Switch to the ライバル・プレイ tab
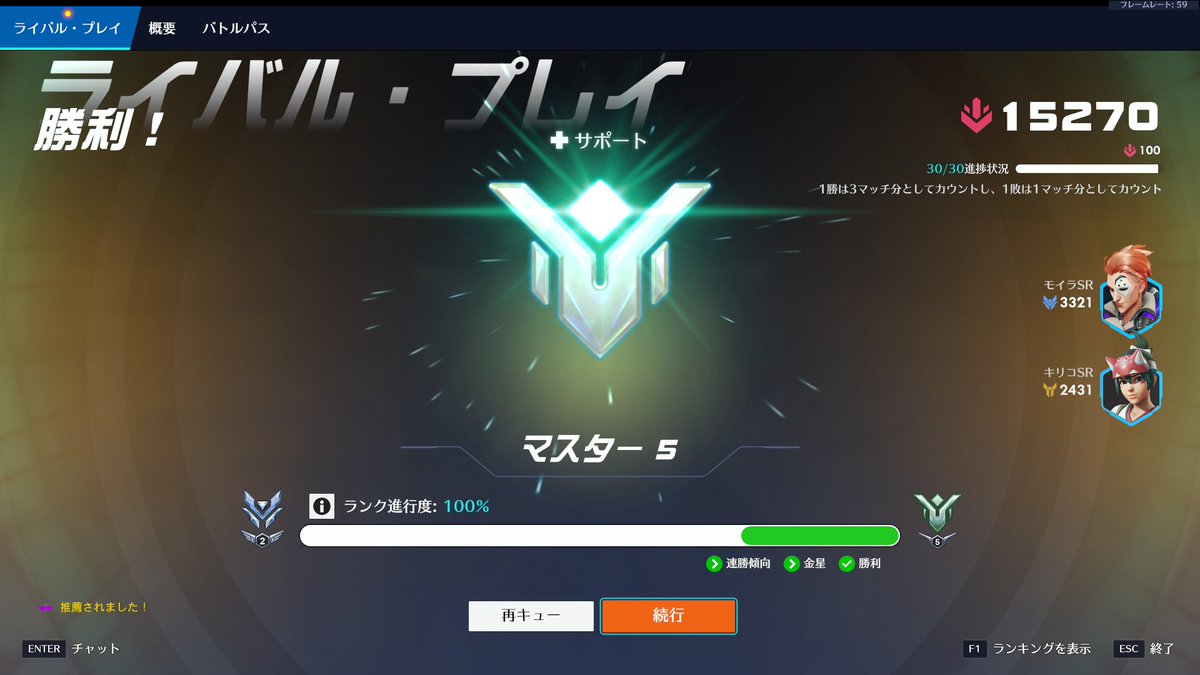 [67, 28]
